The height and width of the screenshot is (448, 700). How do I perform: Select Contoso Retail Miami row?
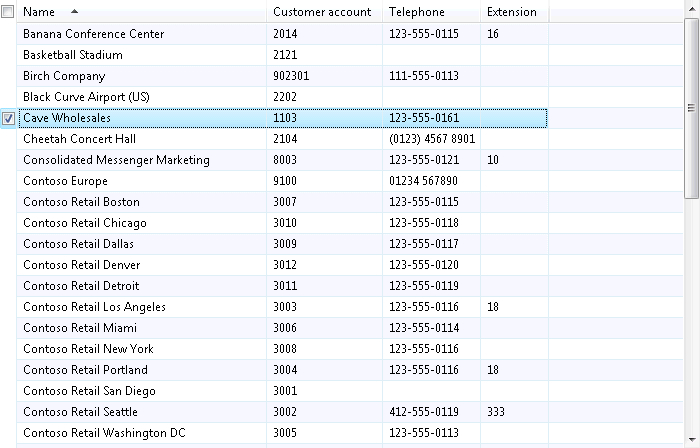coord(350,328)
